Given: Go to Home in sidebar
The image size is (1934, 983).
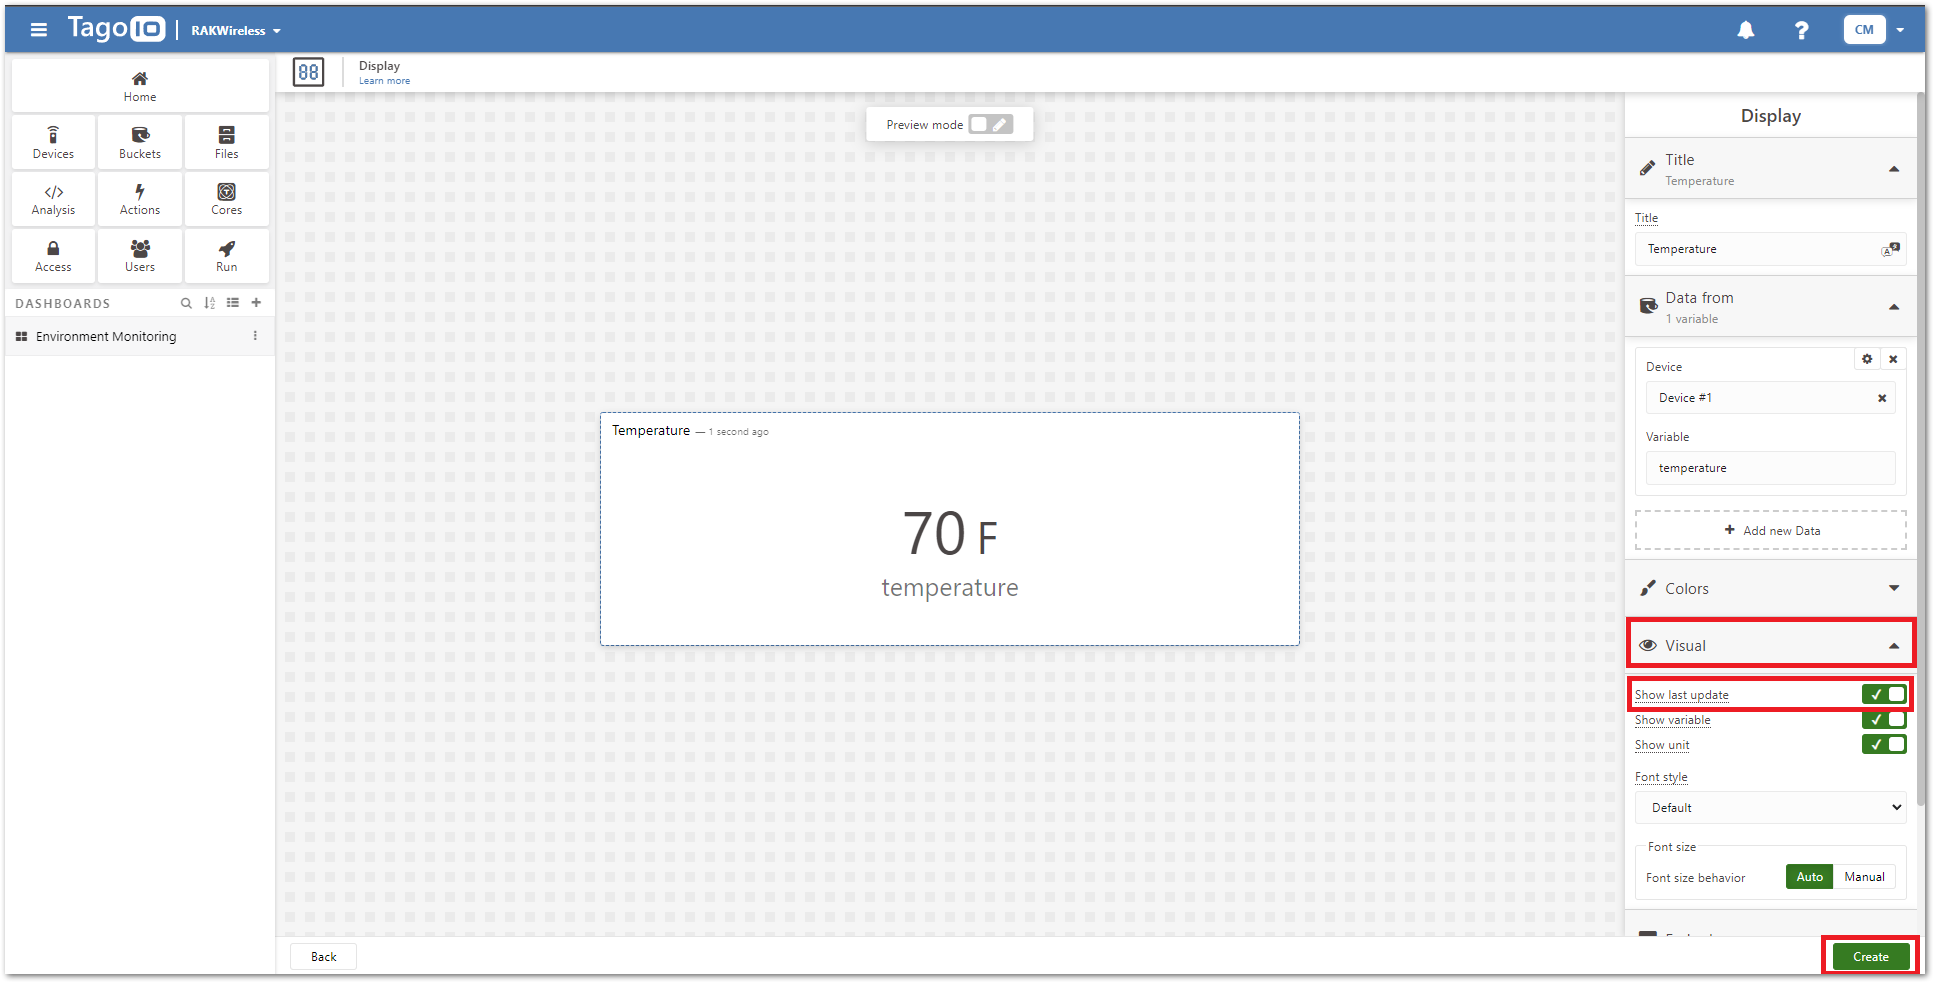Looking at the screenshot, I should [140, 86].
